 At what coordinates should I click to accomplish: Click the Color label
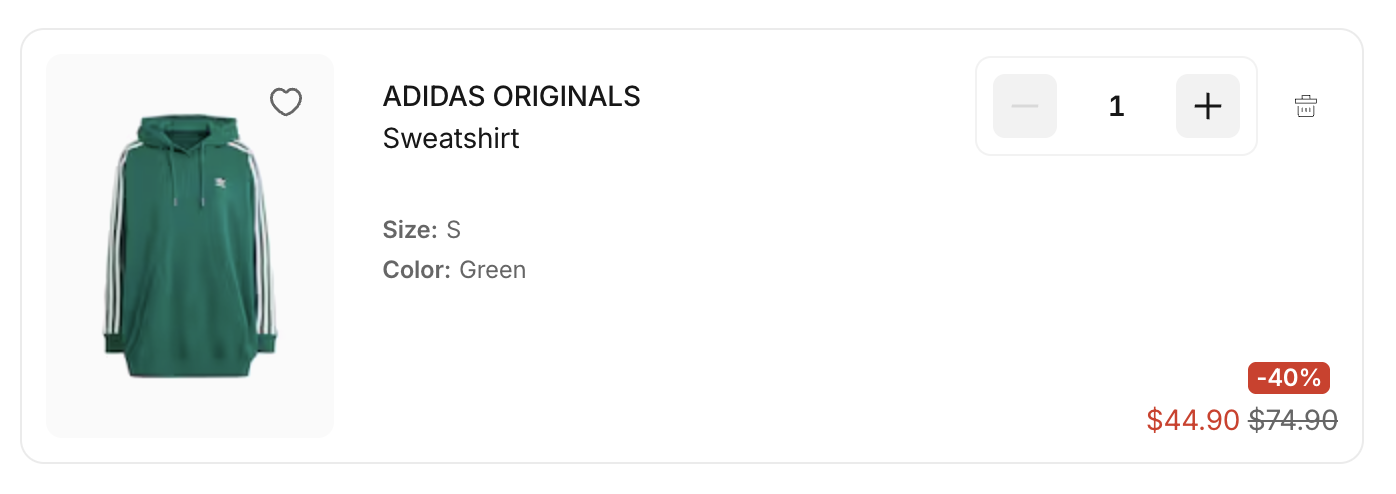(417, 270)
